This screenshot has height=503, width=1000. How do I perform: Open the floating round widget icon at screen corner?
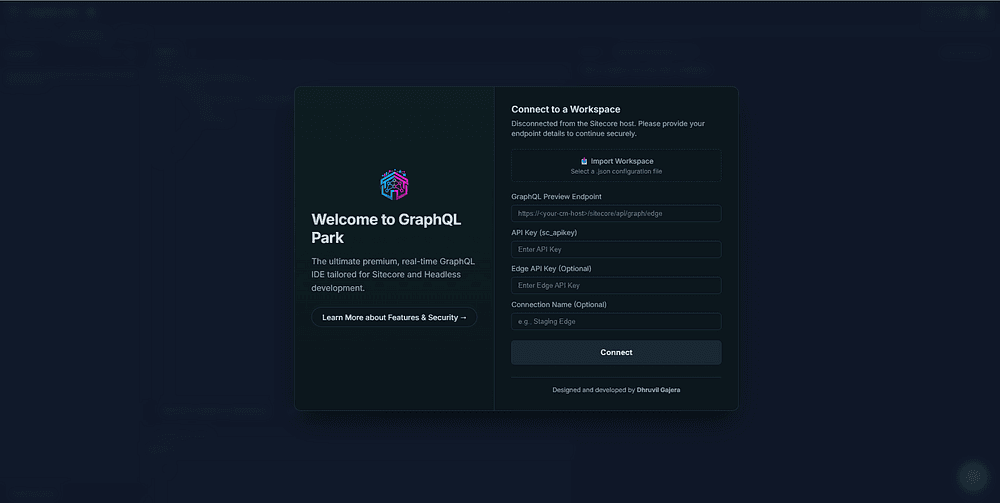(x=973, y=476)
